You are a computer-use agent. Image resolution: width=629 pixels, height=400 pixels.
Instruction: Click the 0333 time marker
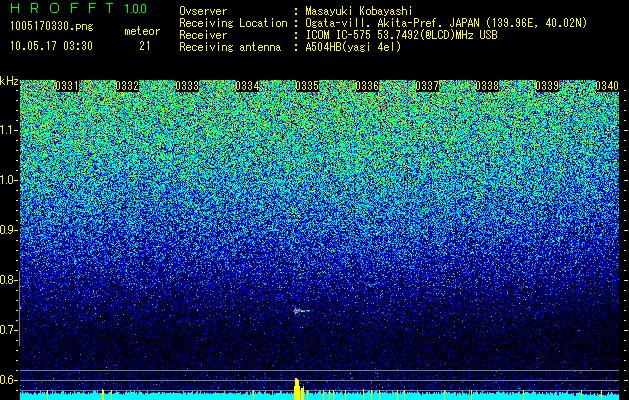pyautogui.click(x=187, y=86)
